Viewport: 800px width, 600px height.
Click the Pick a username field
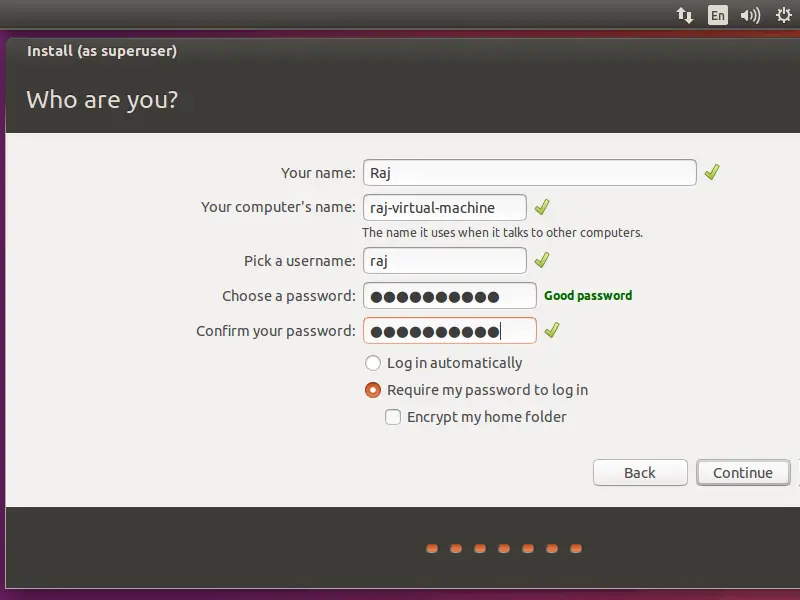pyautogui.click(x=444, y=260)
